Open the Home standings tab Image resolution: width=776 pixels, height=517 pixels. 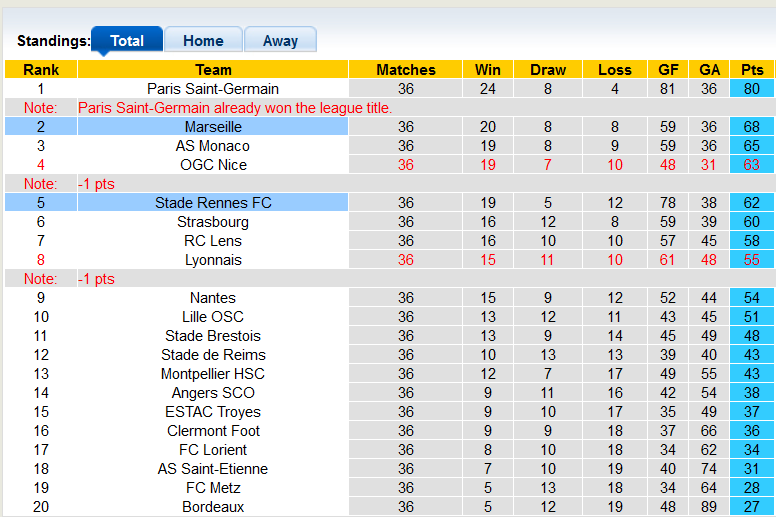point(203,41)
